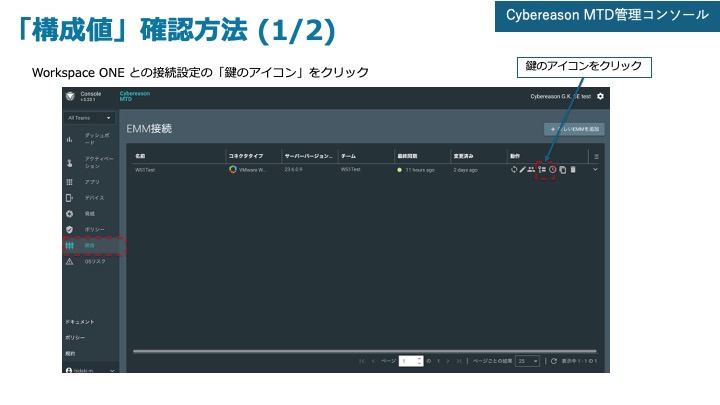Click the 2 days ago cell
The image size is (720, 405).
coord(465,170)
